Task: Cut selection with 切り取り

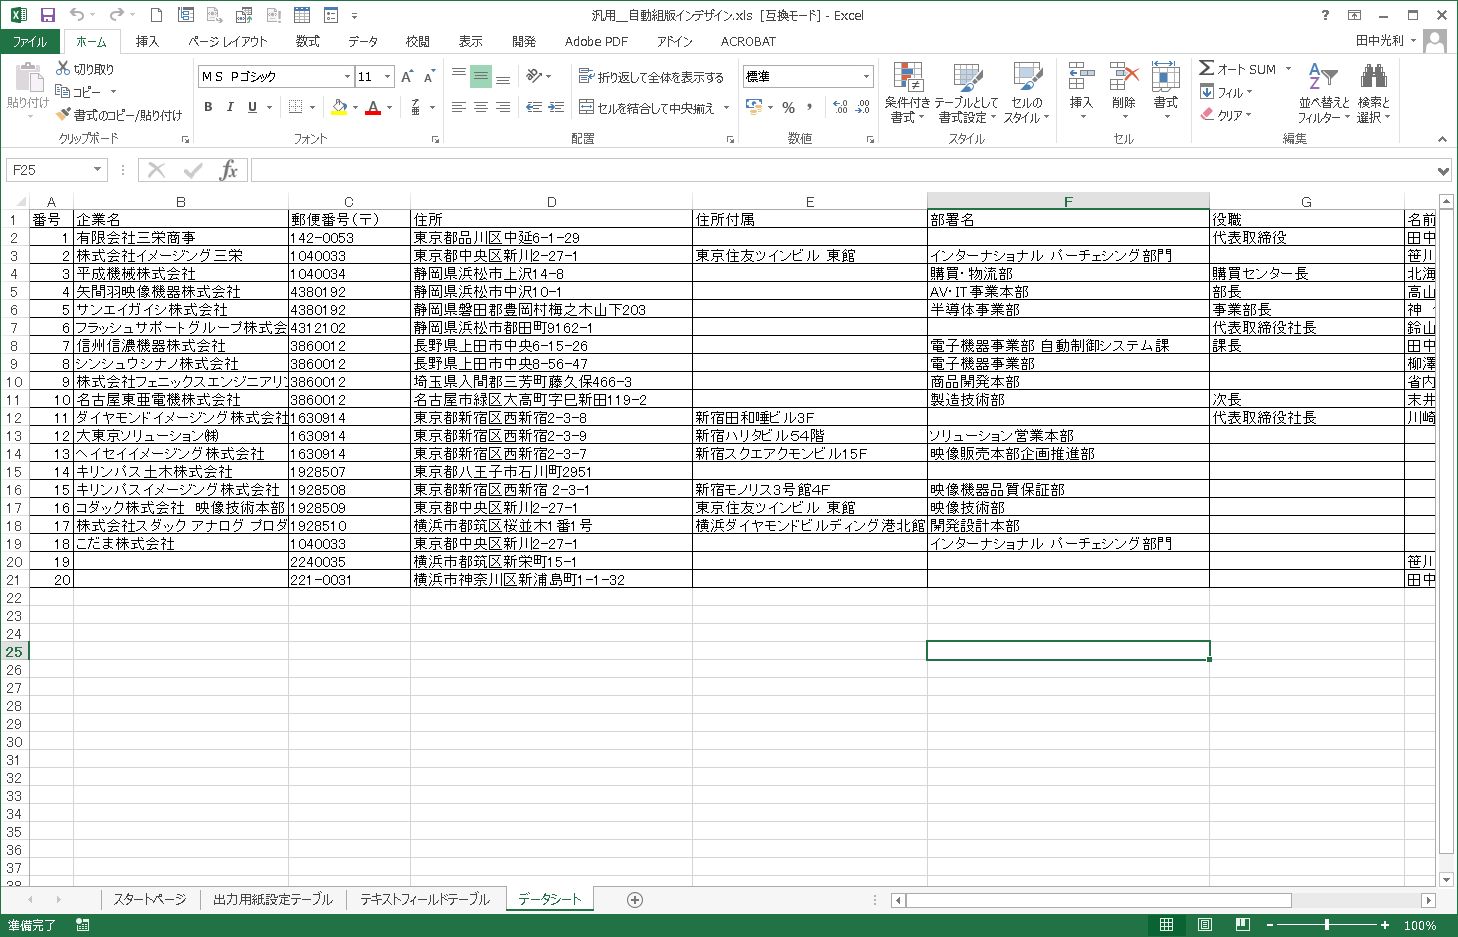Action: [x=86, y=69]
